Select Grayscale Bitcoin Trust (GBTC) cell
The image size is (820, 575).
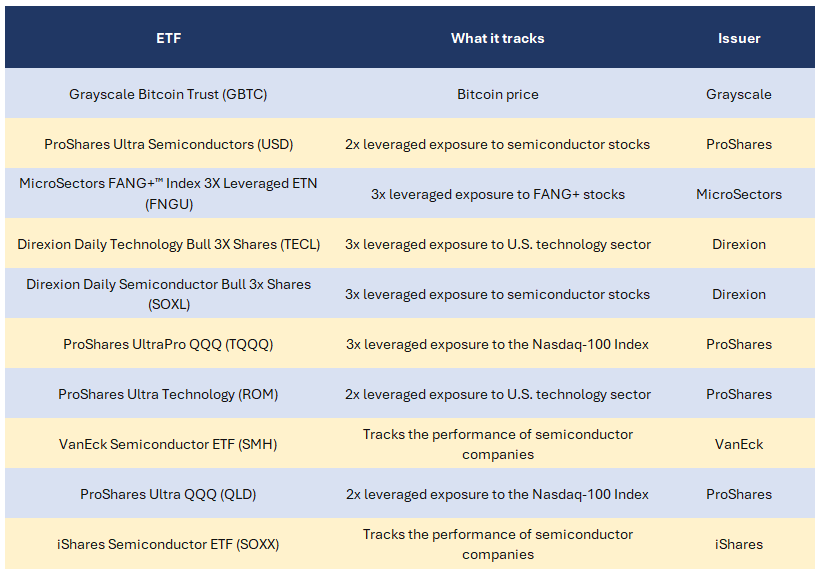tap(168, 94)
